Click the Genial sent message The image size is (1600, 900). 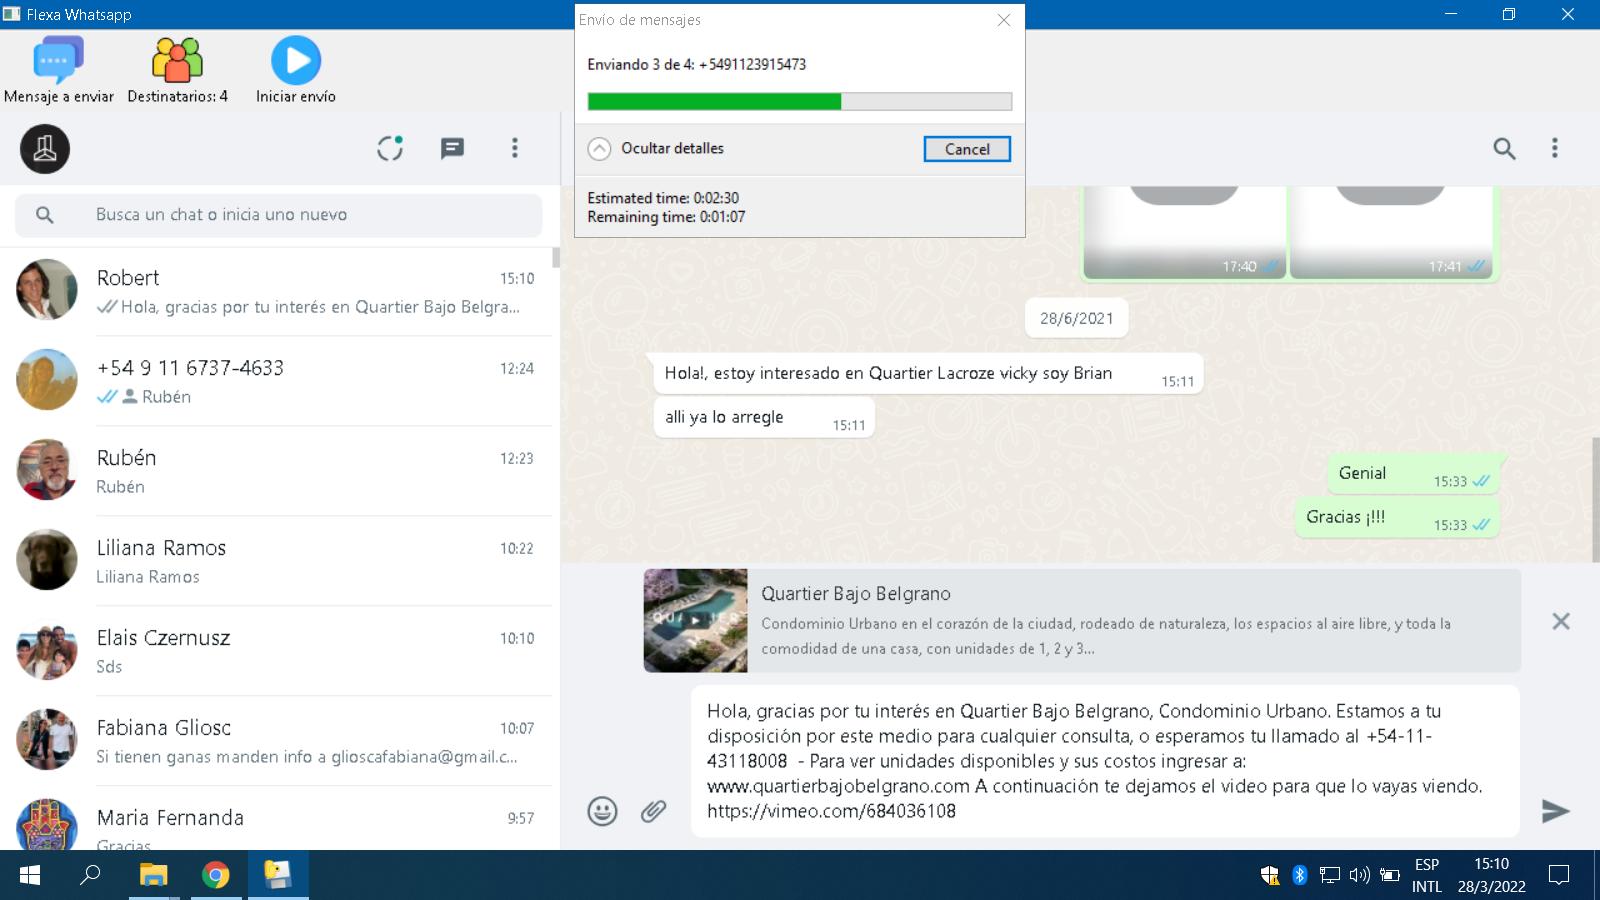point(1412,474)
